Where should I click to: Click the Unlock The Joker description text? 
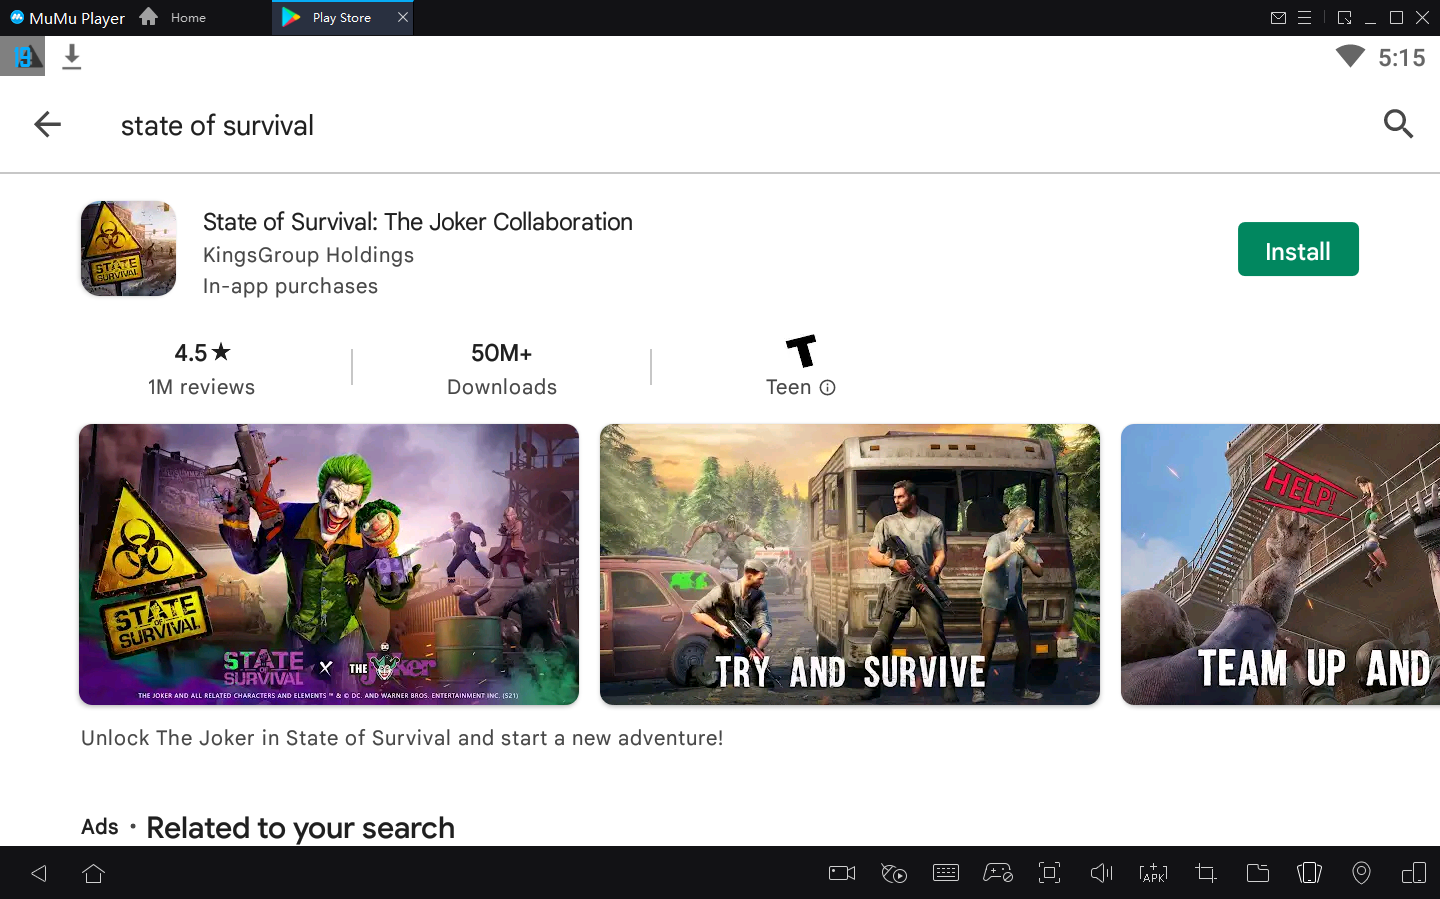402,738
